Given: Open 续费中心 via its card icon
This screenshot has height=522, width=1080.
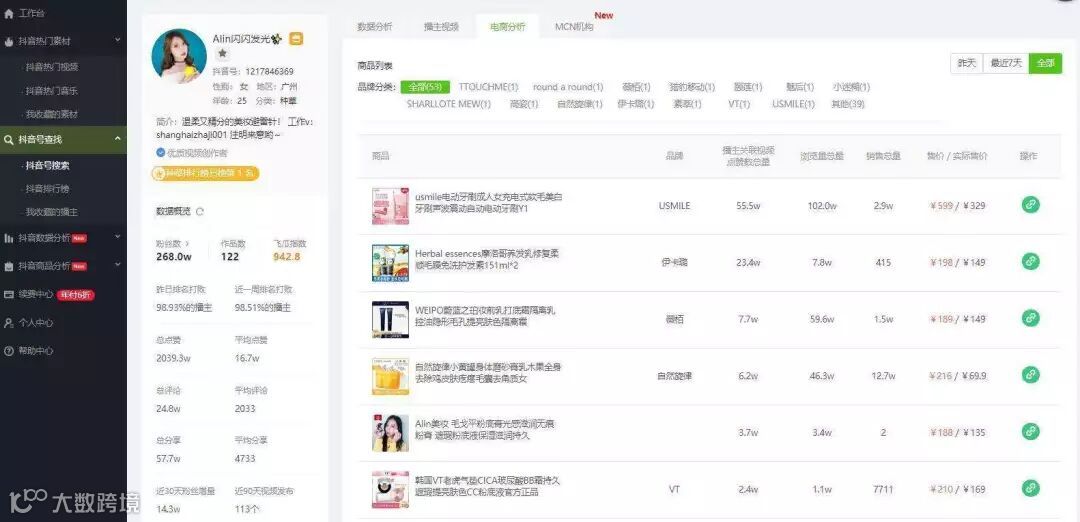Looking at the screenshot, I should point(8,294).
